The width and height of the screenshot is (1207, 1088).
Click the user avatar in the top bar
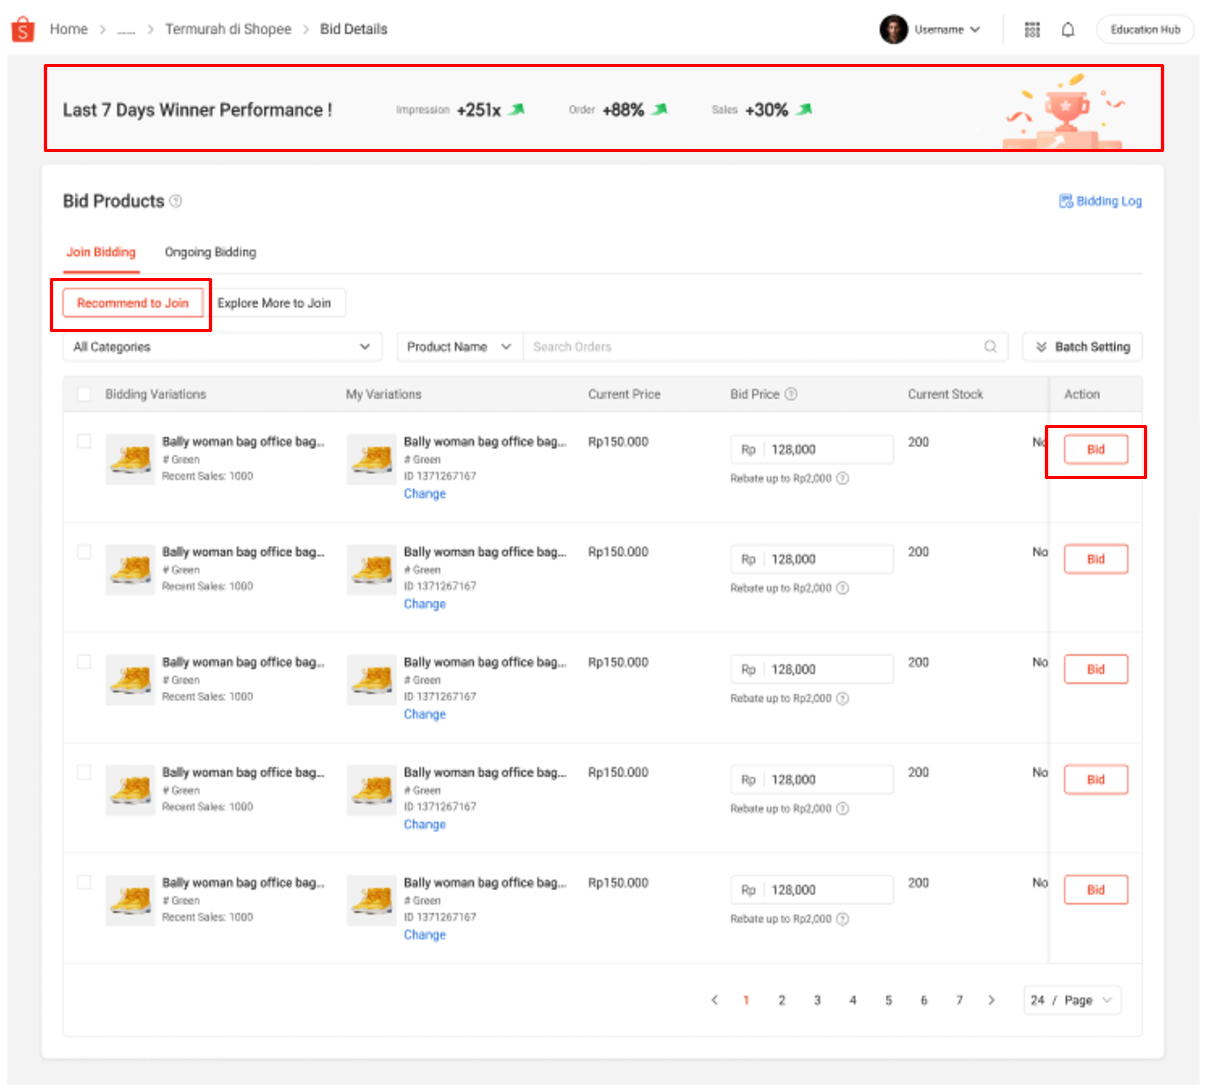coord(894,29)
